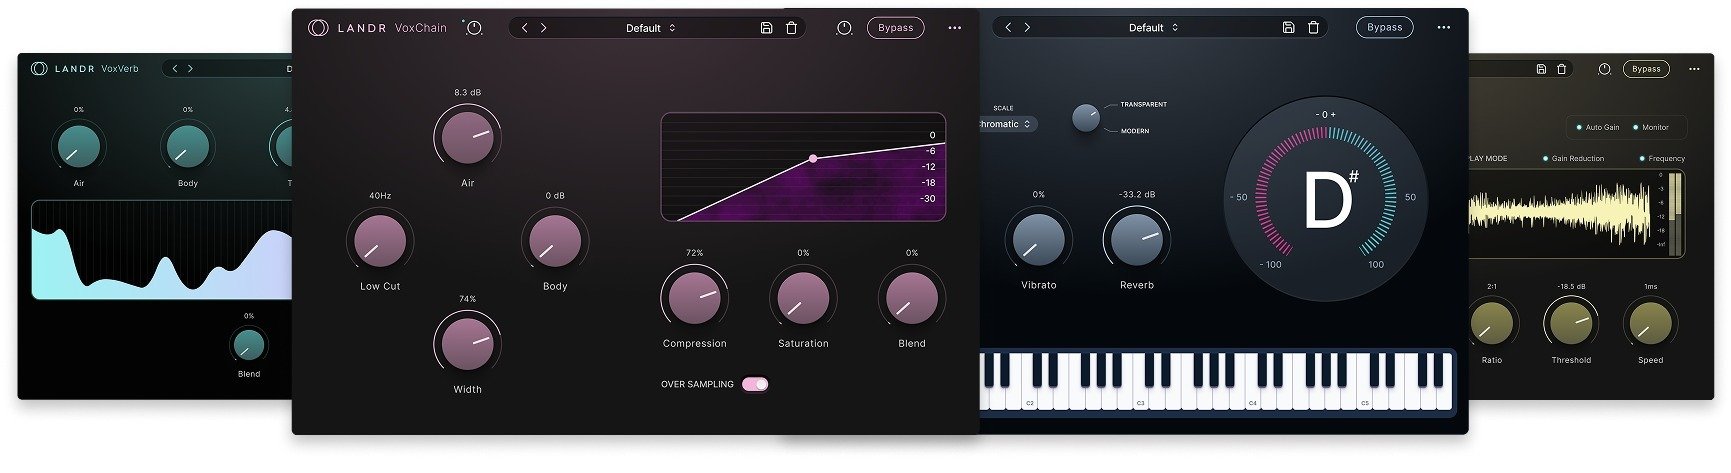Click the Width knob in VoxChain
The image size is (1731, 473).
coord(467,344)
